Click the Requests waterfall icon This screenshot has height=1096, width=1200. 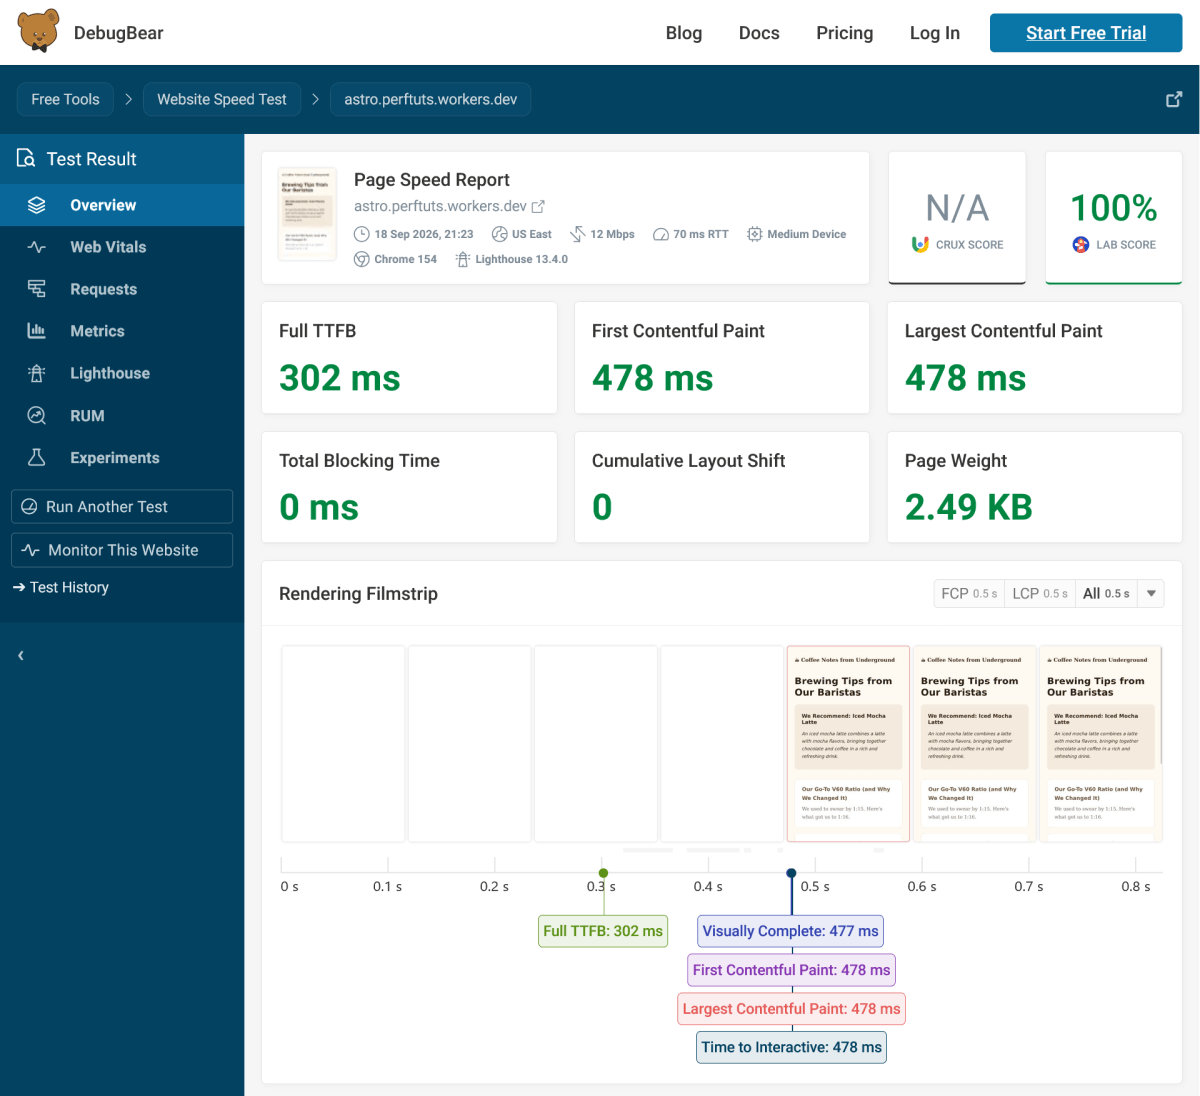[37, 289]
